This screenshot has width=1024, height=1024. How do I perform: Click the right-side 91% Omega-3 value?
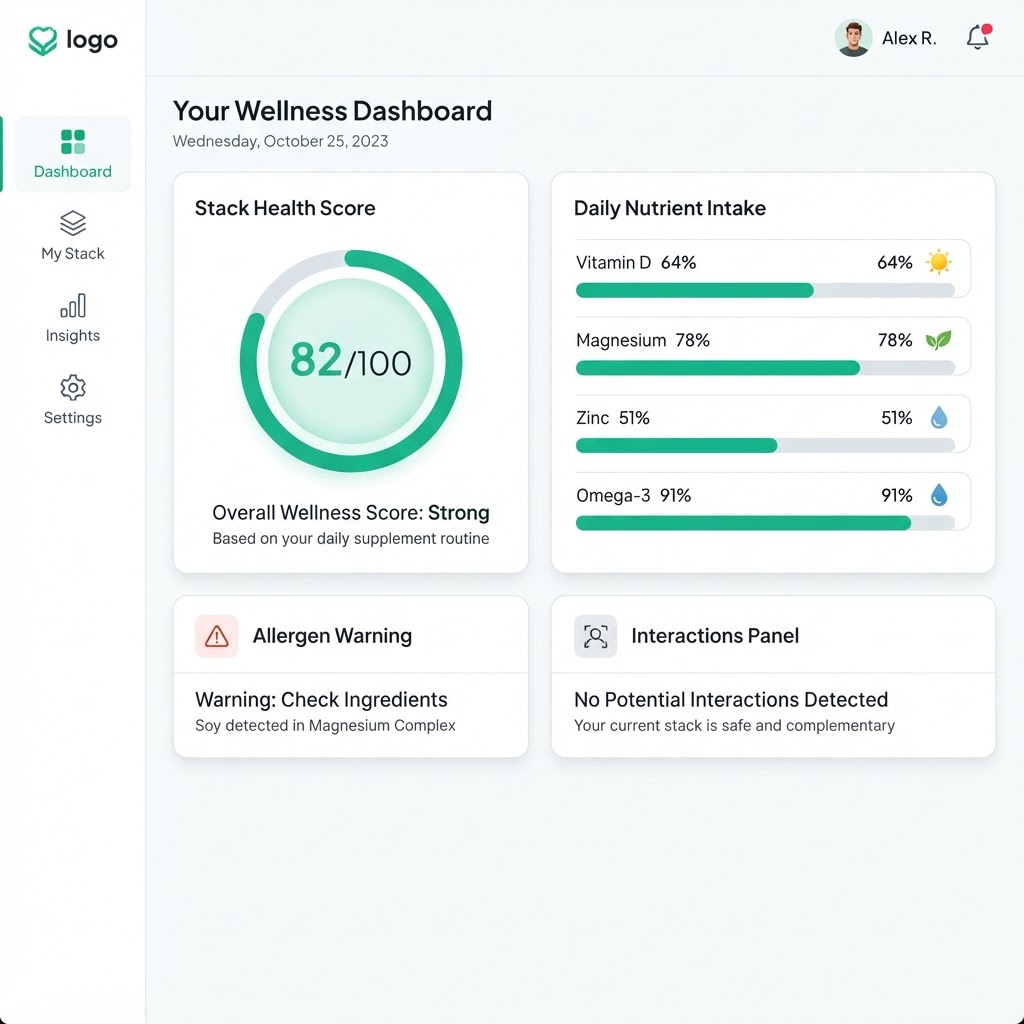(897, 496)
